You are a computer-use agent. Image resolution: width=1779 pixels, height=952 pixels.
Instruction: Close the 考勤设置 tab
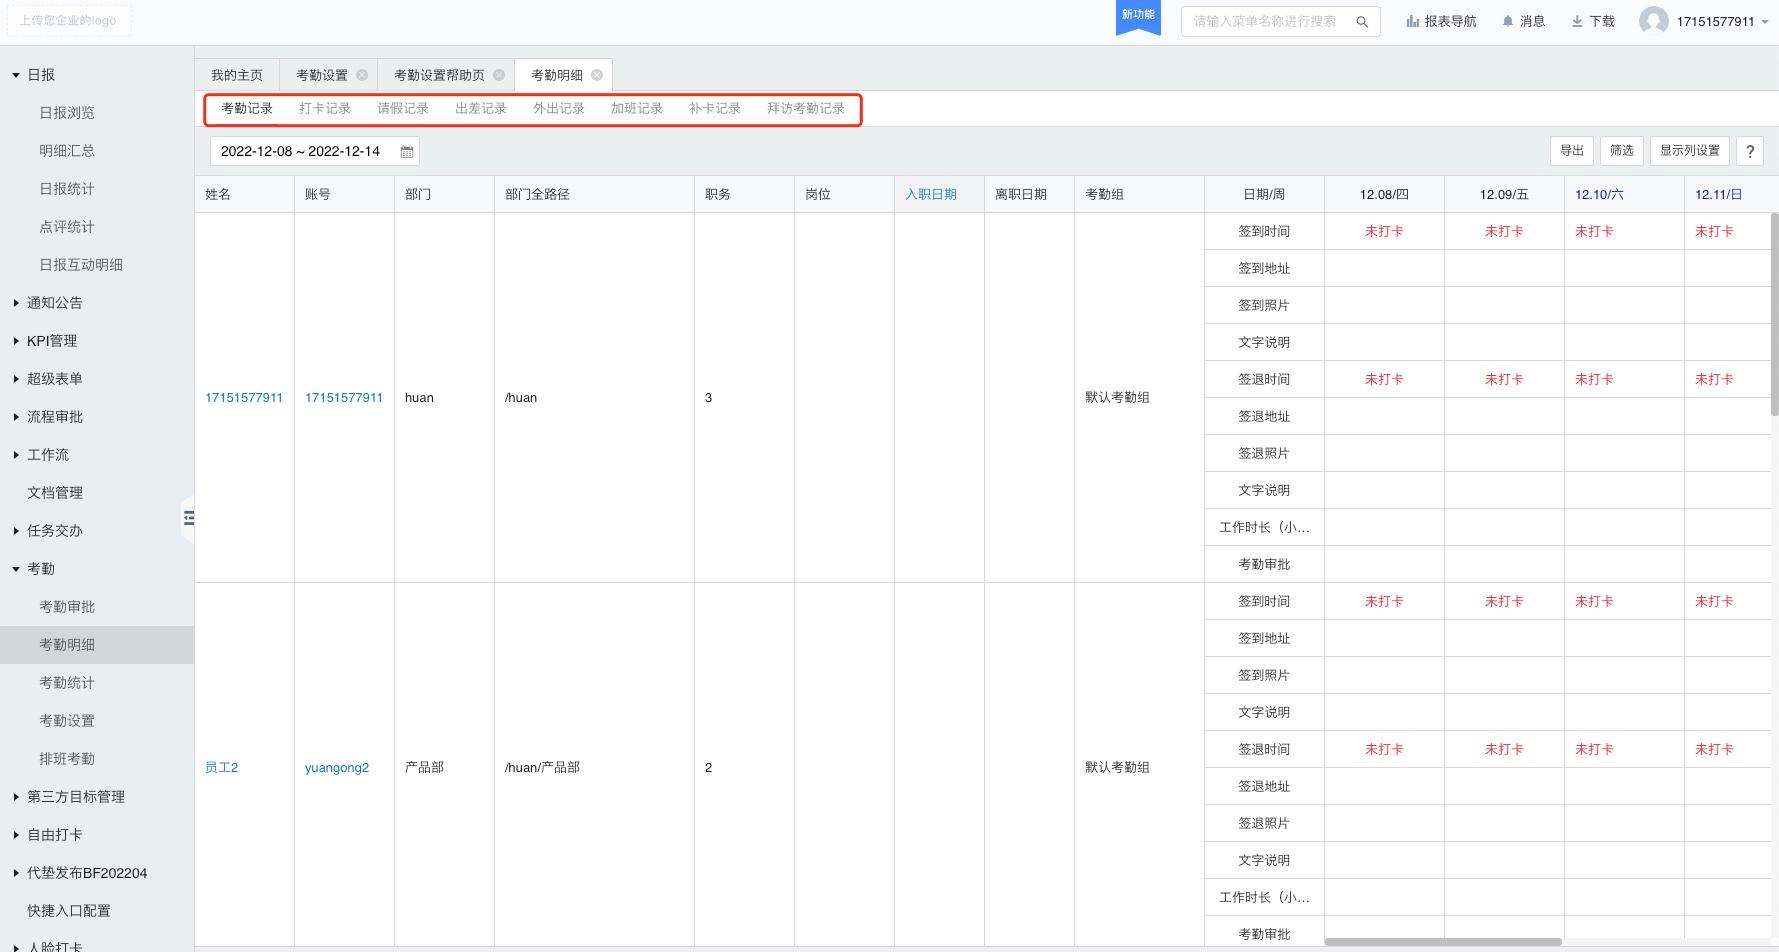(x=362, y=75)
